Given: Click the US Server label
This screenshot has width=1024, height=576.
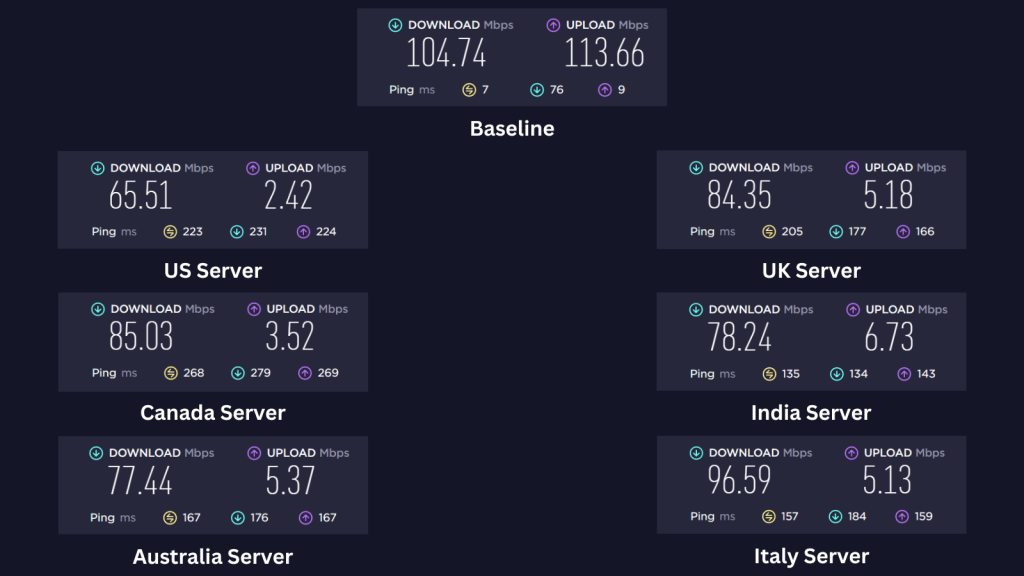Looking at the screenshot, I should click(213, 270).
